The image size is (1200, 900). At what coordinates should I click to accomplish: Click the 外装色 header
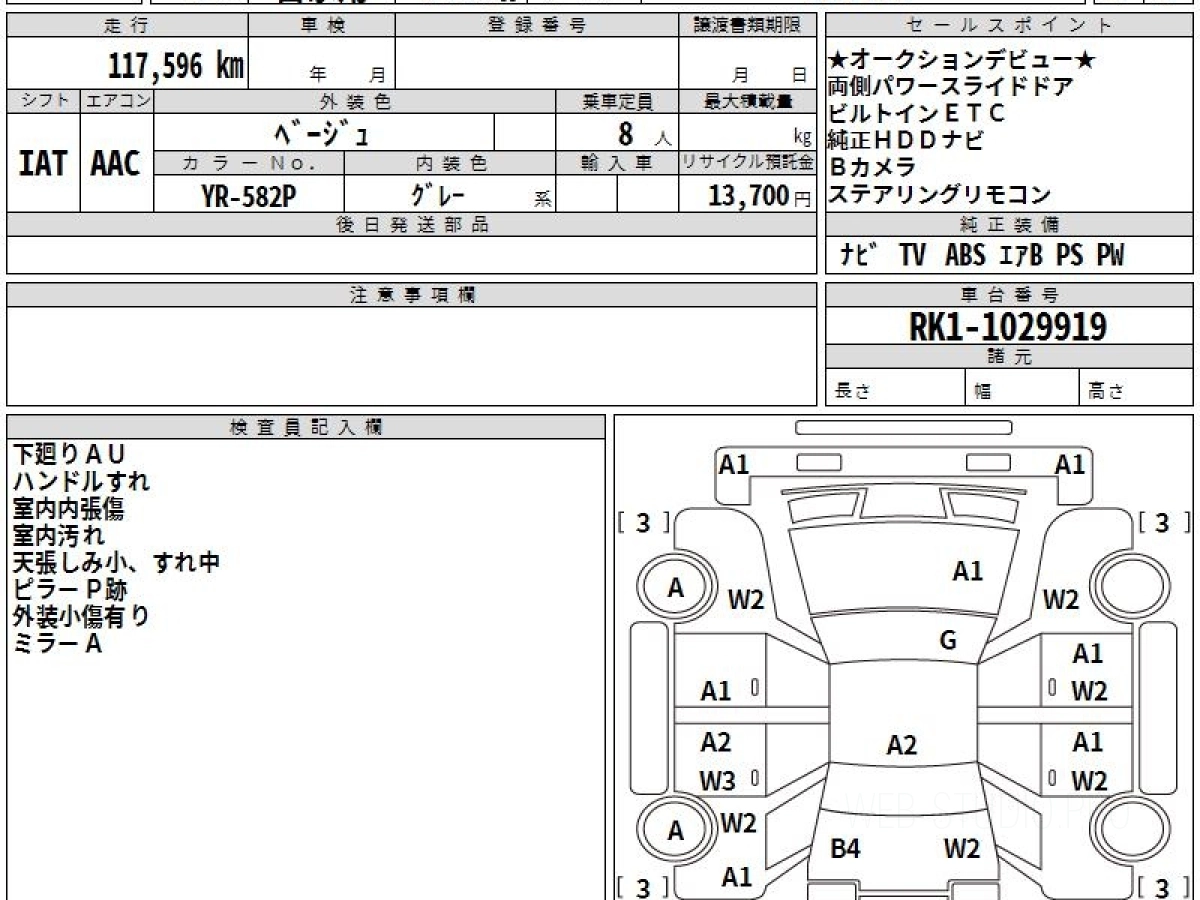[355, 101]
